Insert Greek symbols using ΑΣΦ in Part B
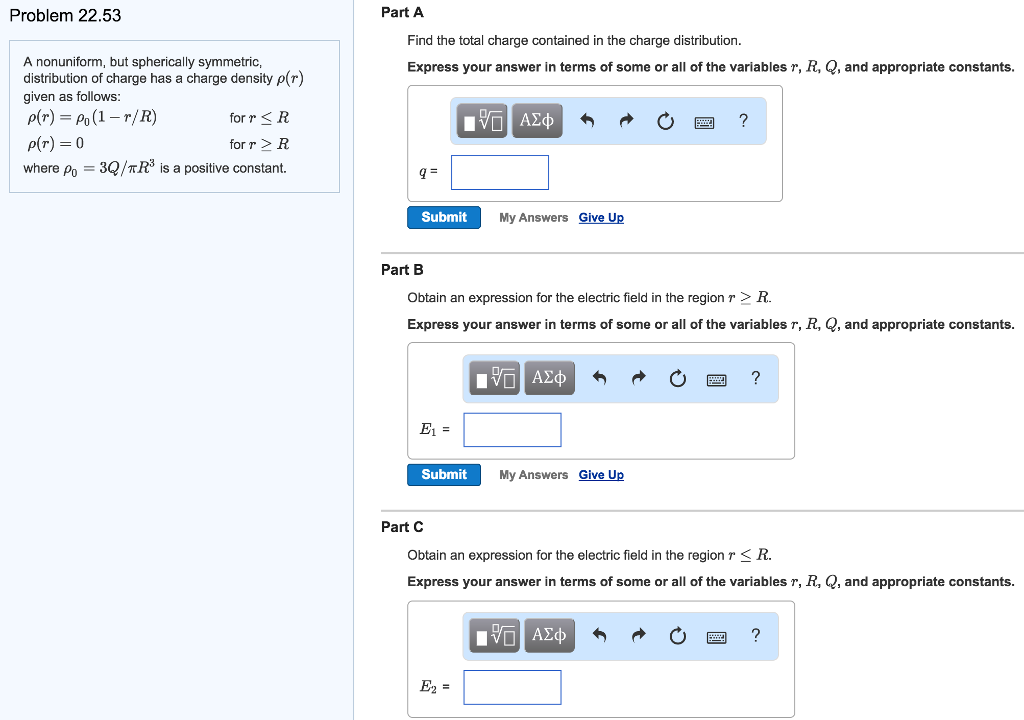The image size is (1024, 720). (548, 378)
